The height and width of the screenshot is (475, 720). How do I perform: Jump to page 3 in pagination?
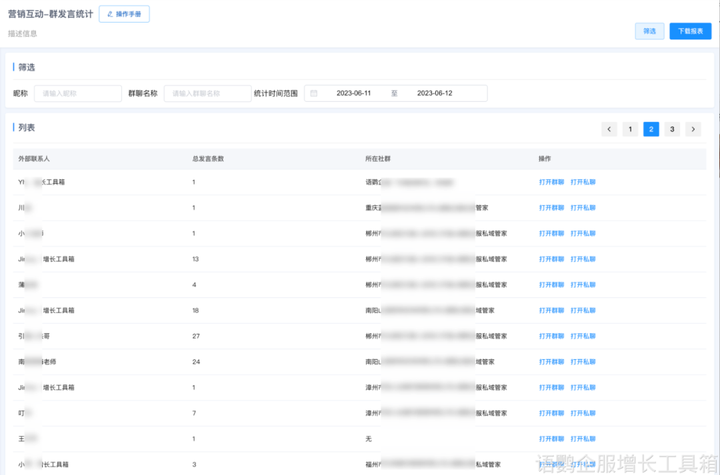pyautogui.click(x=672, y=129)
